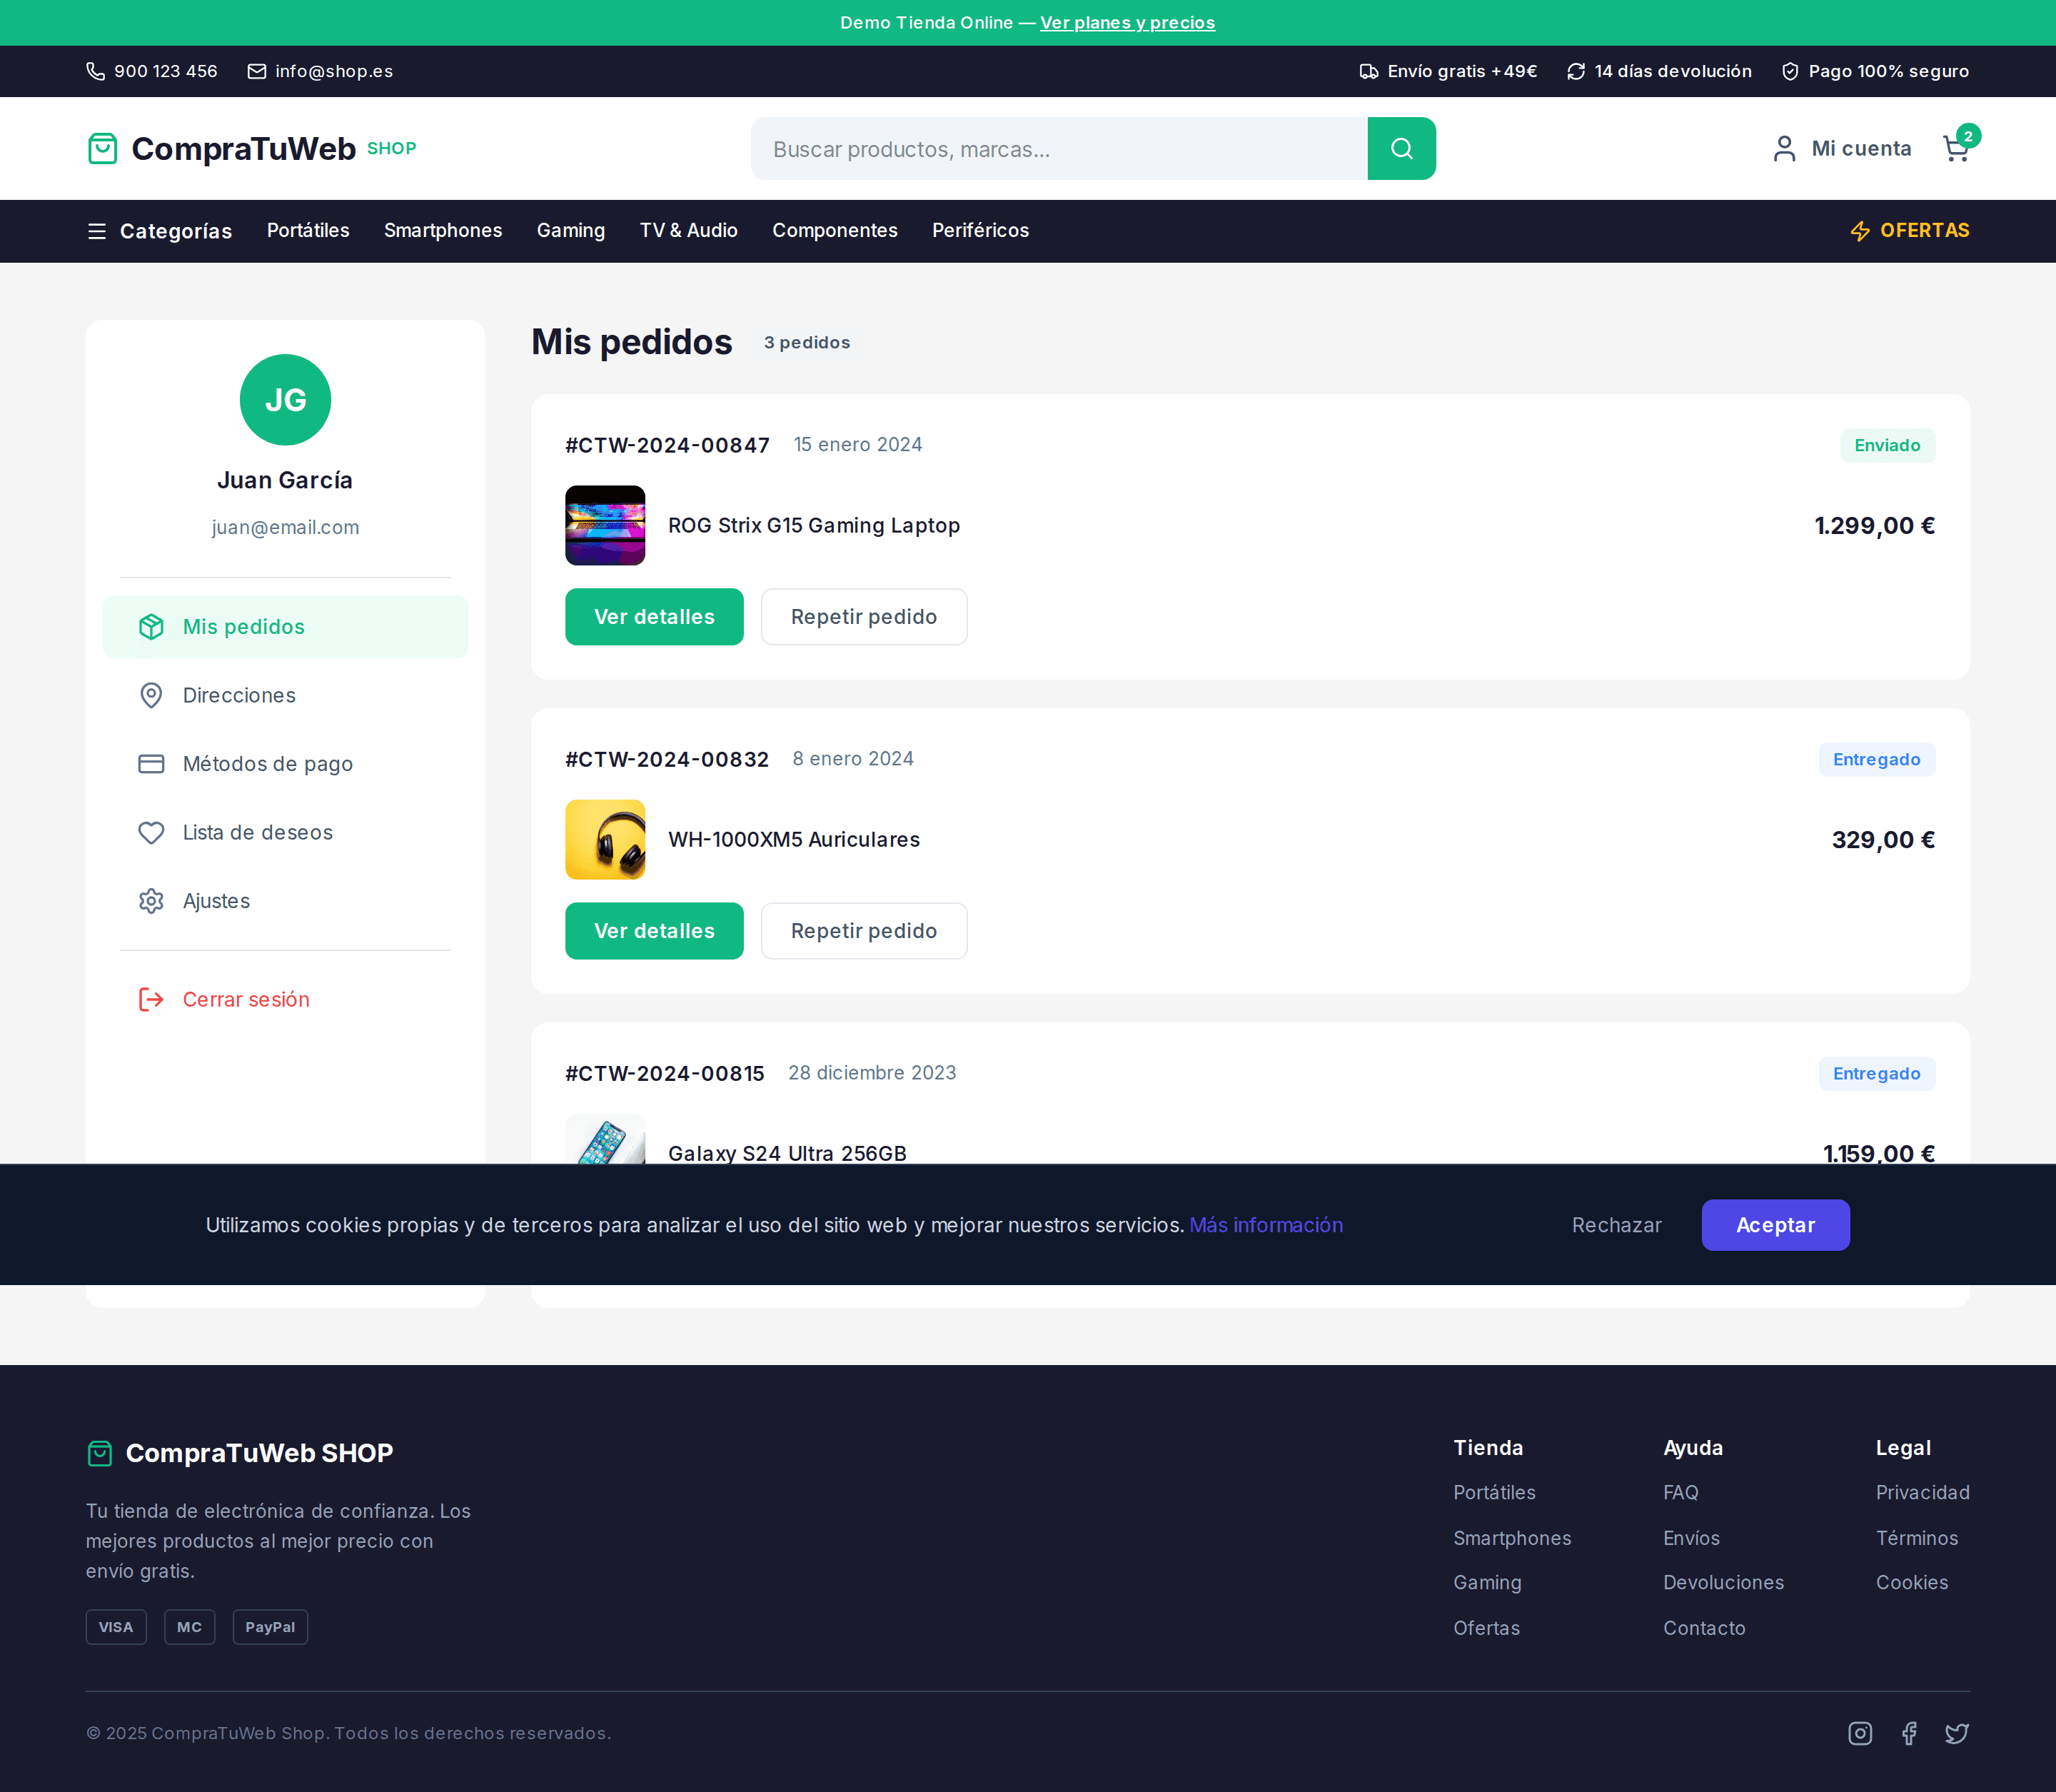Click the Twitter bird icon
This screenshot has height=1792, width=2056.
(x=1957, y=1733)
